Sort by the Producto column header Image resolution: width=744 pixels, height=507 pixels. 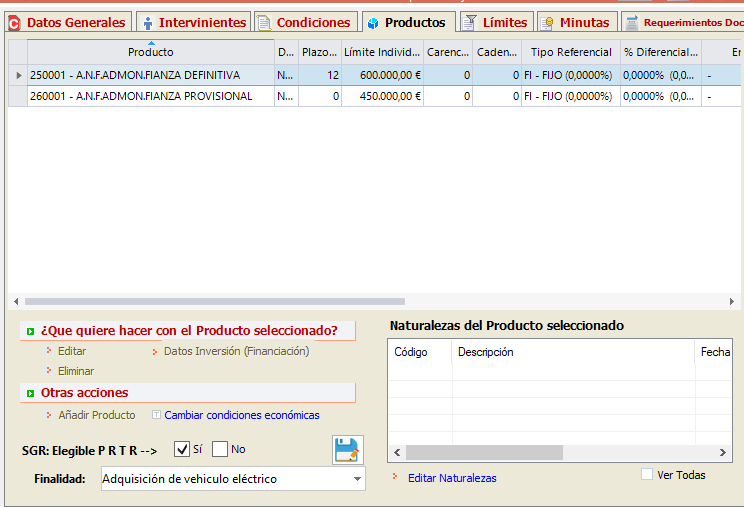click(150, 52)
